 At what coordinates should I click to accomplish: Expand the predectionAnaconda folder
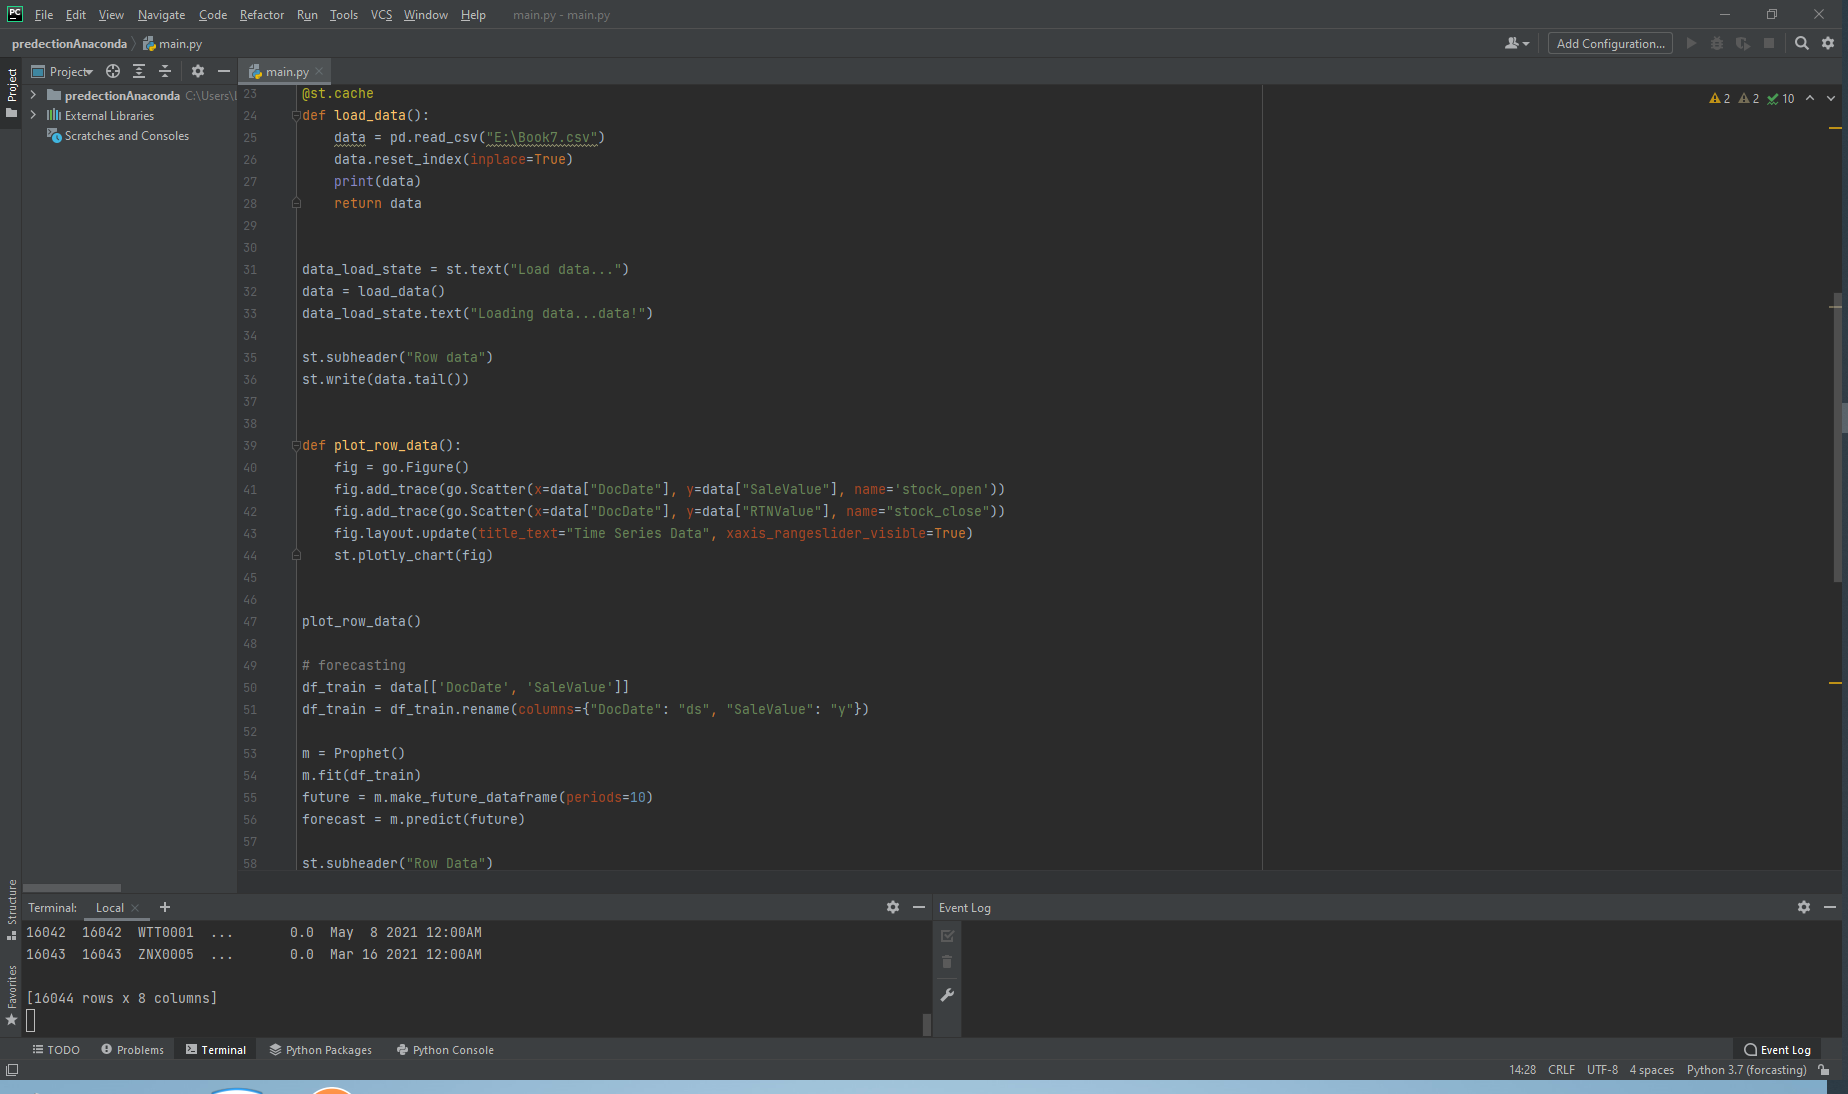pos(33,95)
